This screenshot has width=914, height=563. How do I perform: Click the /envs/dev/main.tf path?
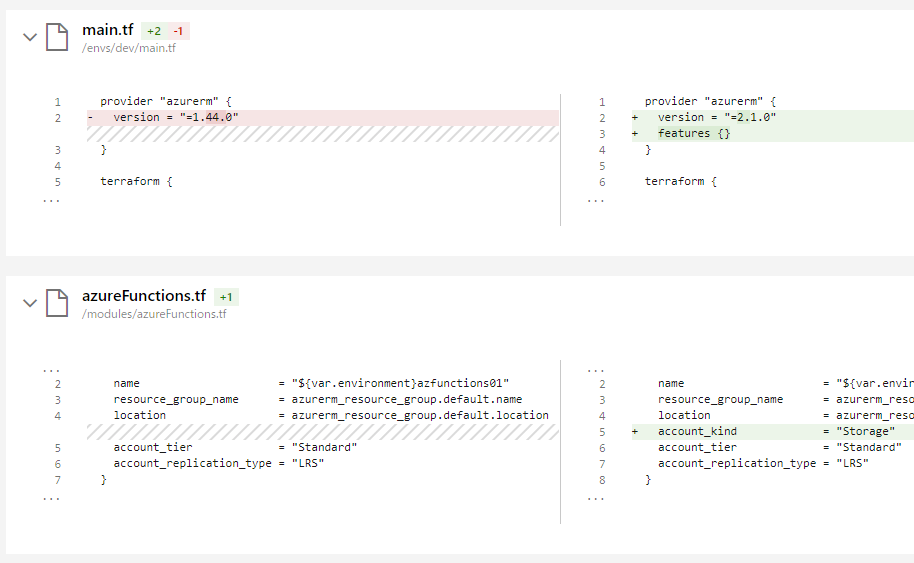[x=129, y=48]
